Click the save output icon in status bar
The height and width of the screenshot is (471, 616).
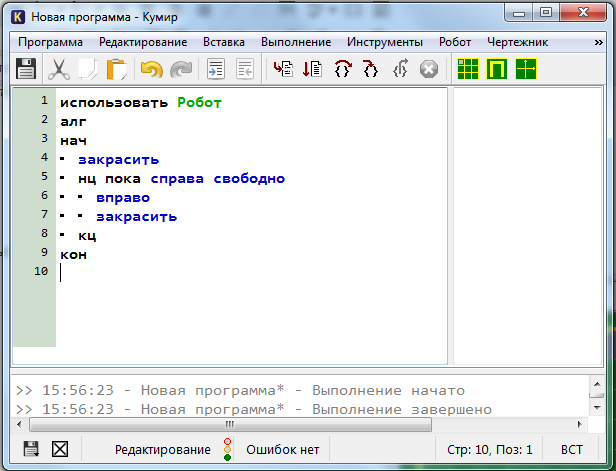coord(31,449)
